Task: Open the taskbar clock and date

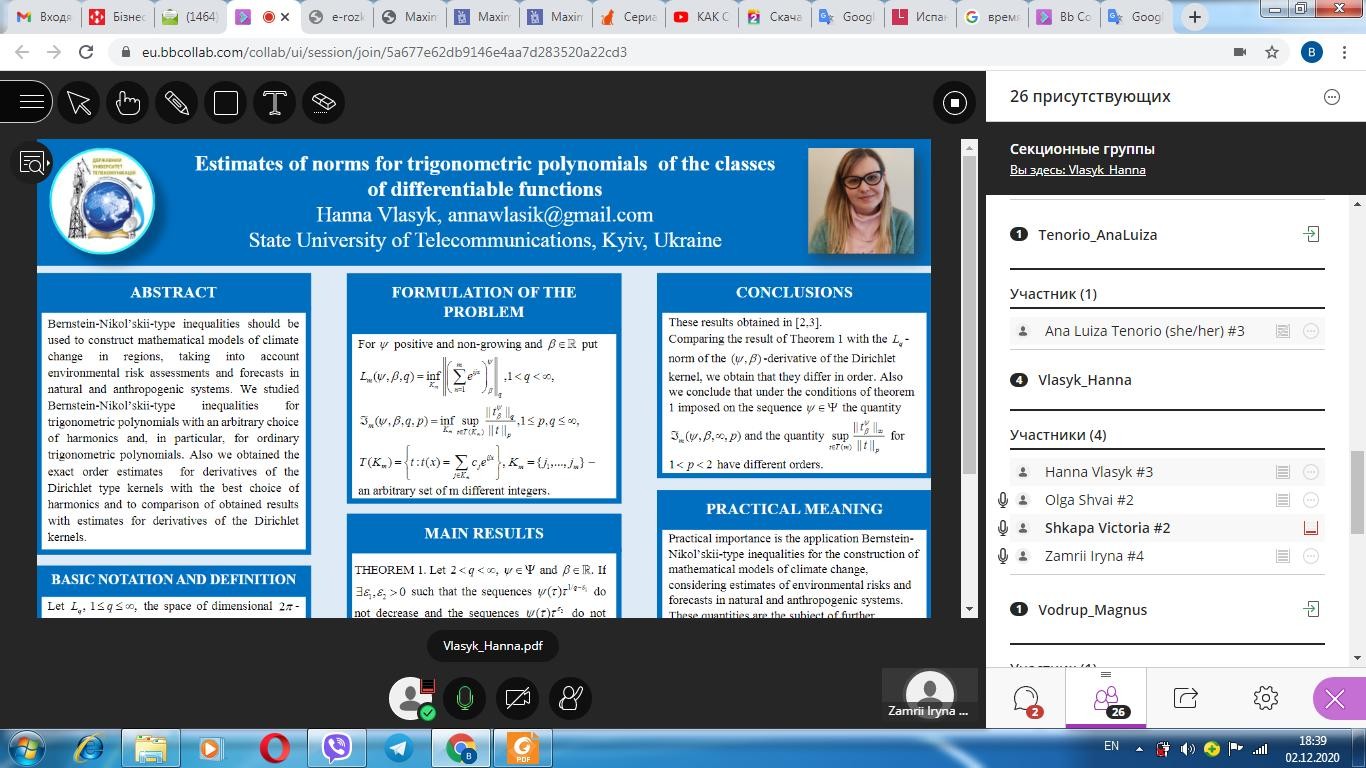Action: [1313, 748]
